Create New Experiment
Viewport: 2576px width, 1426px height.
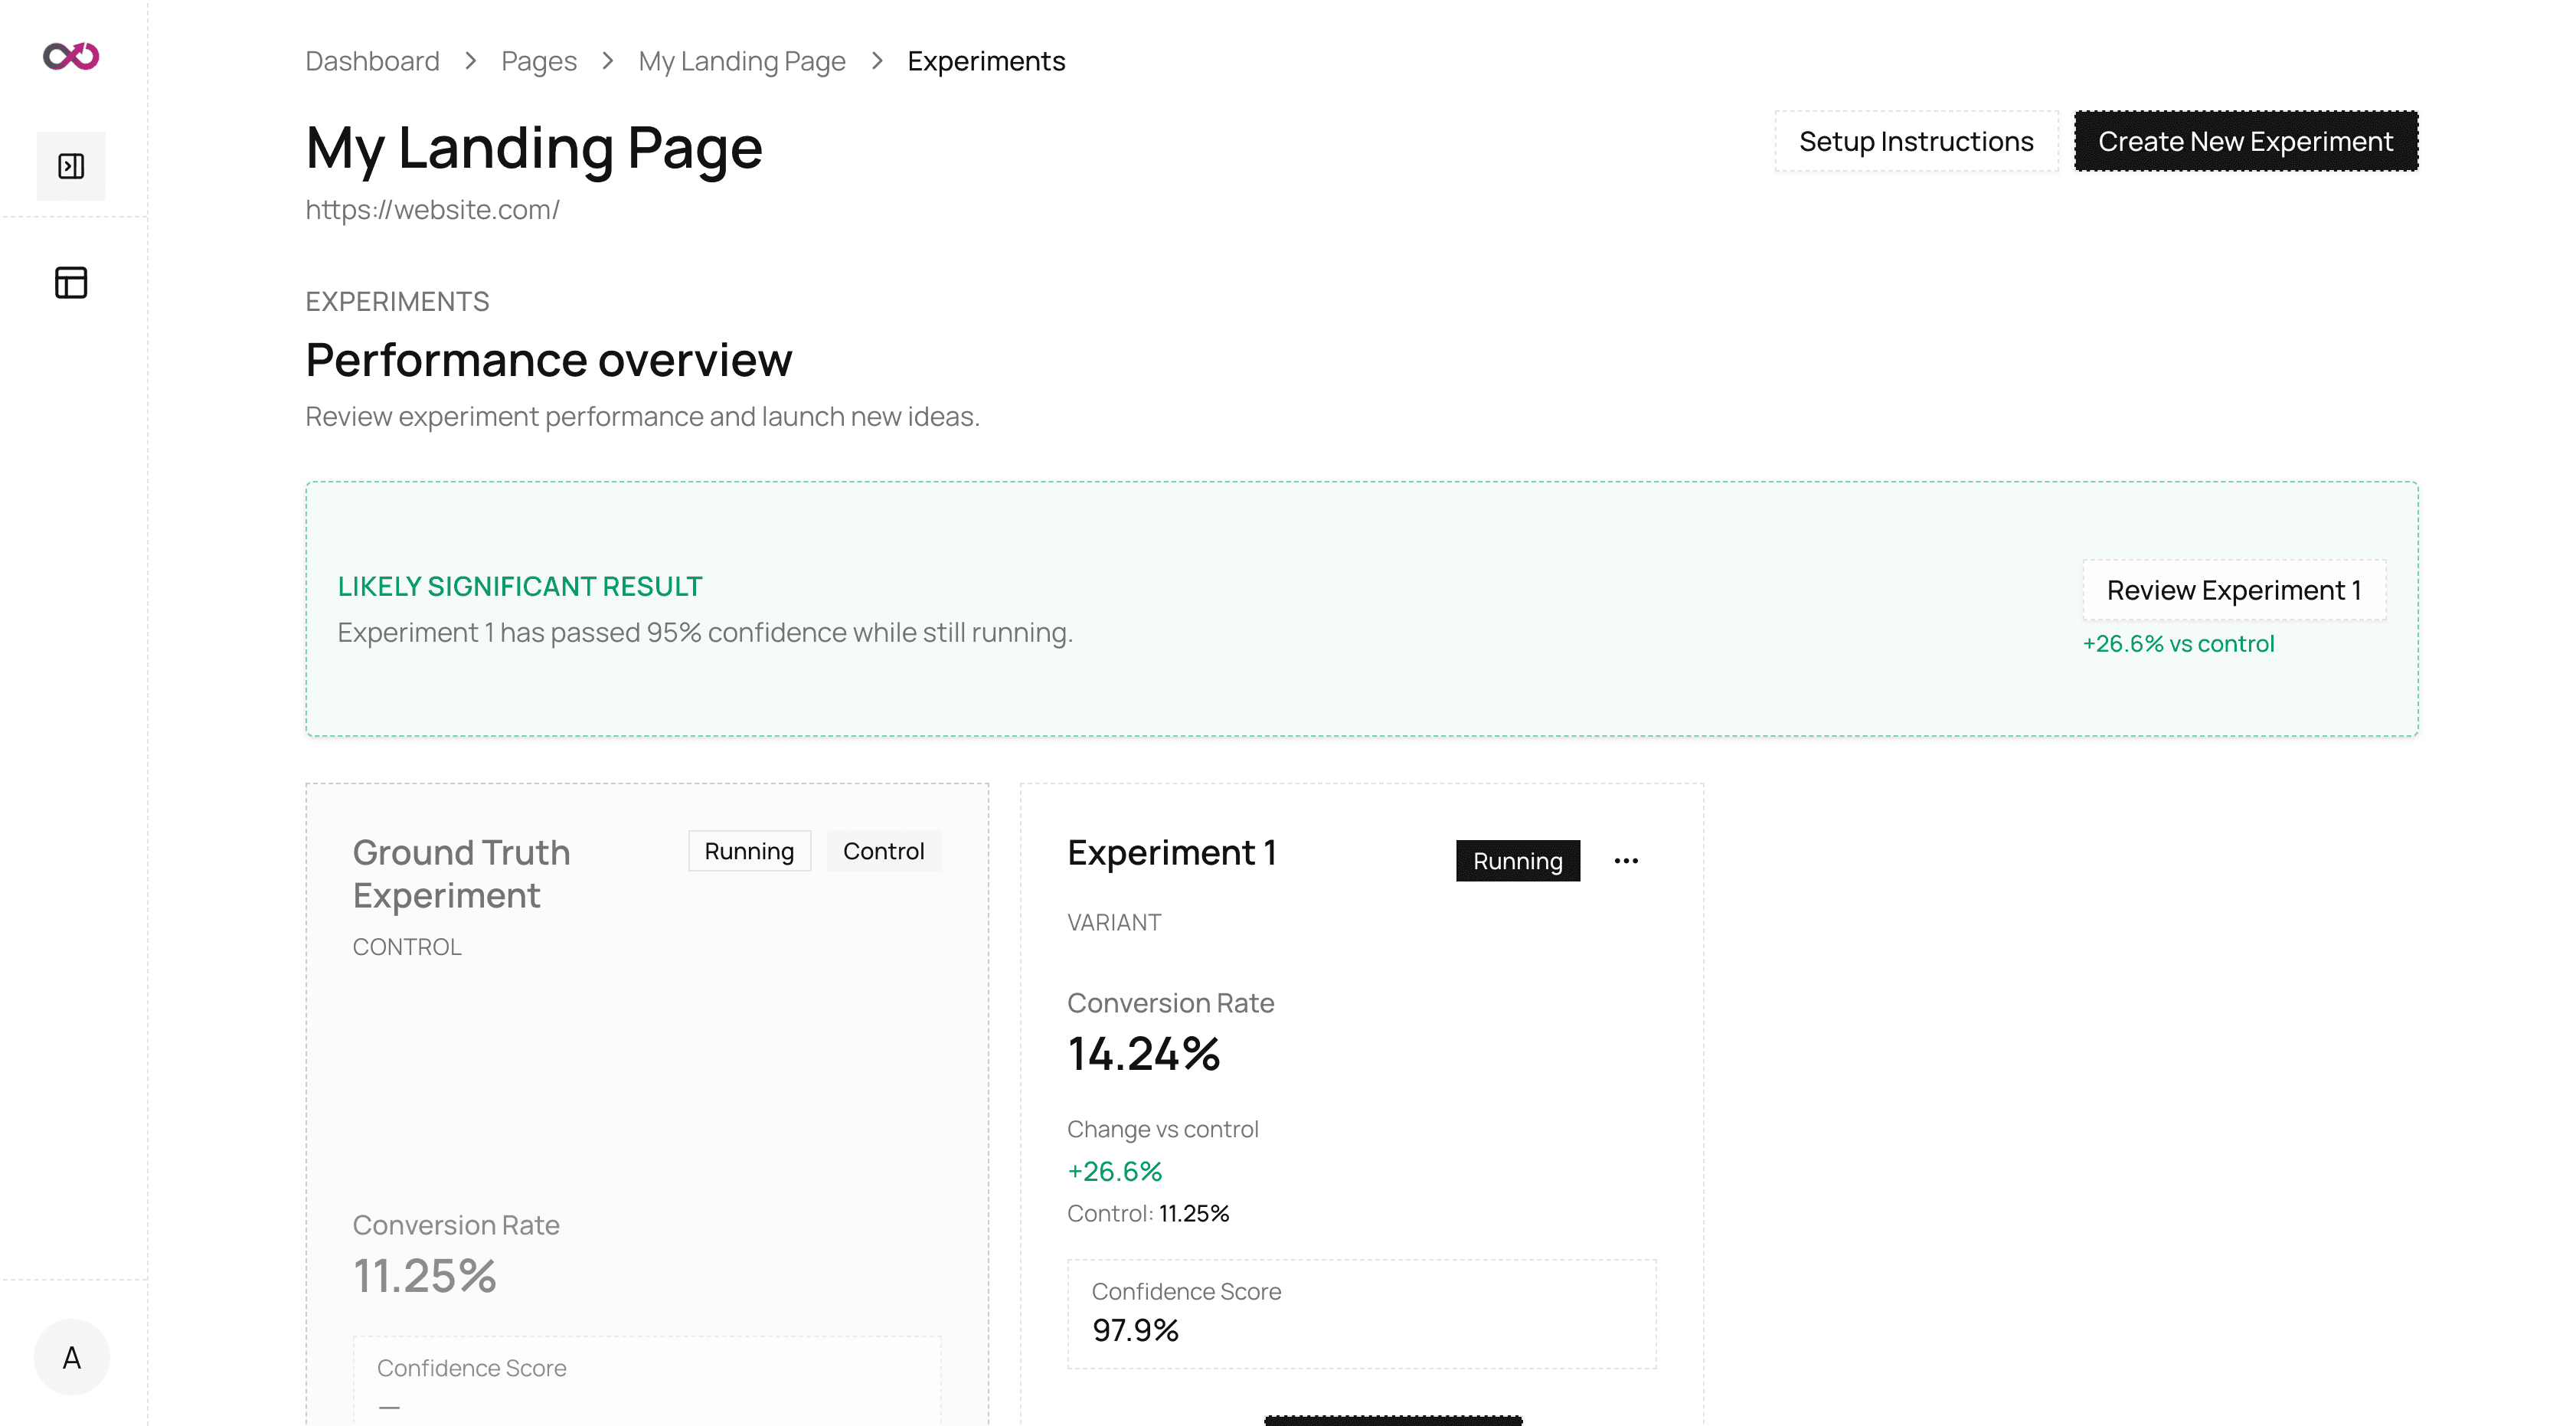[2246, 141]
